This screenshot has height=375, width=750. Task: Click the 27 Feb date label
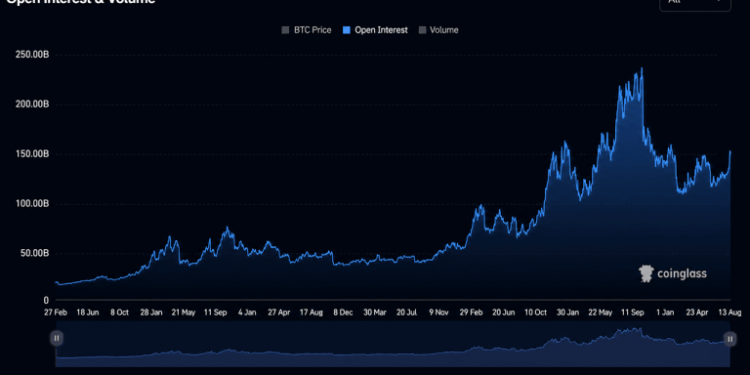click(56, 312)
